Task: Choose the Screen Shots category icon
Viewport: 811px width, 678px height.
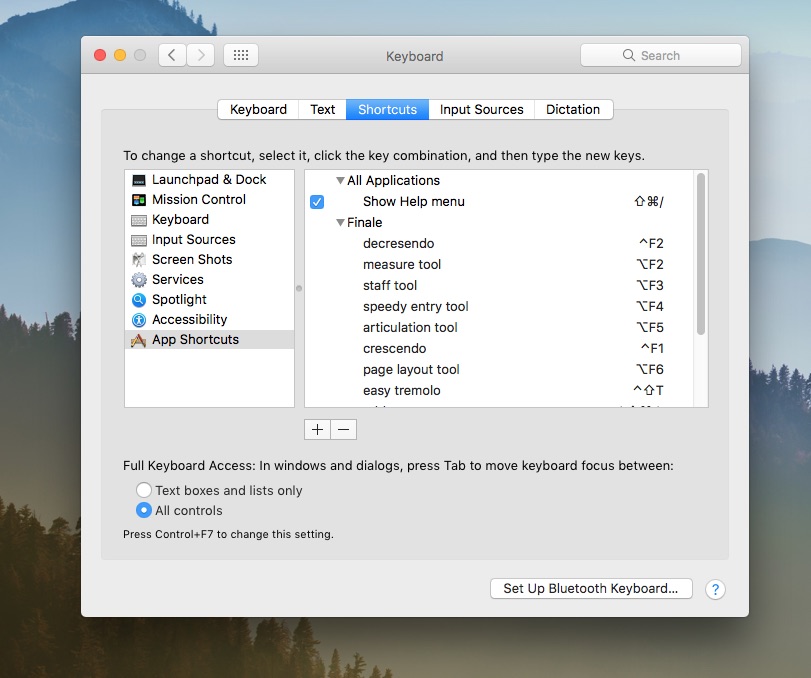Action: [x=139, y=260]
